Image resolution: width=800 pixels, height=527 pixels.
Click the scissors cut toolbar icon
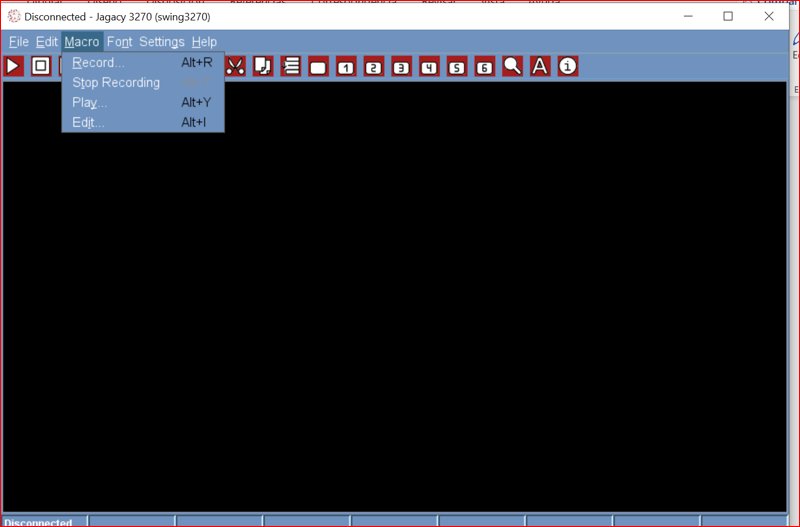coord(235,66)
